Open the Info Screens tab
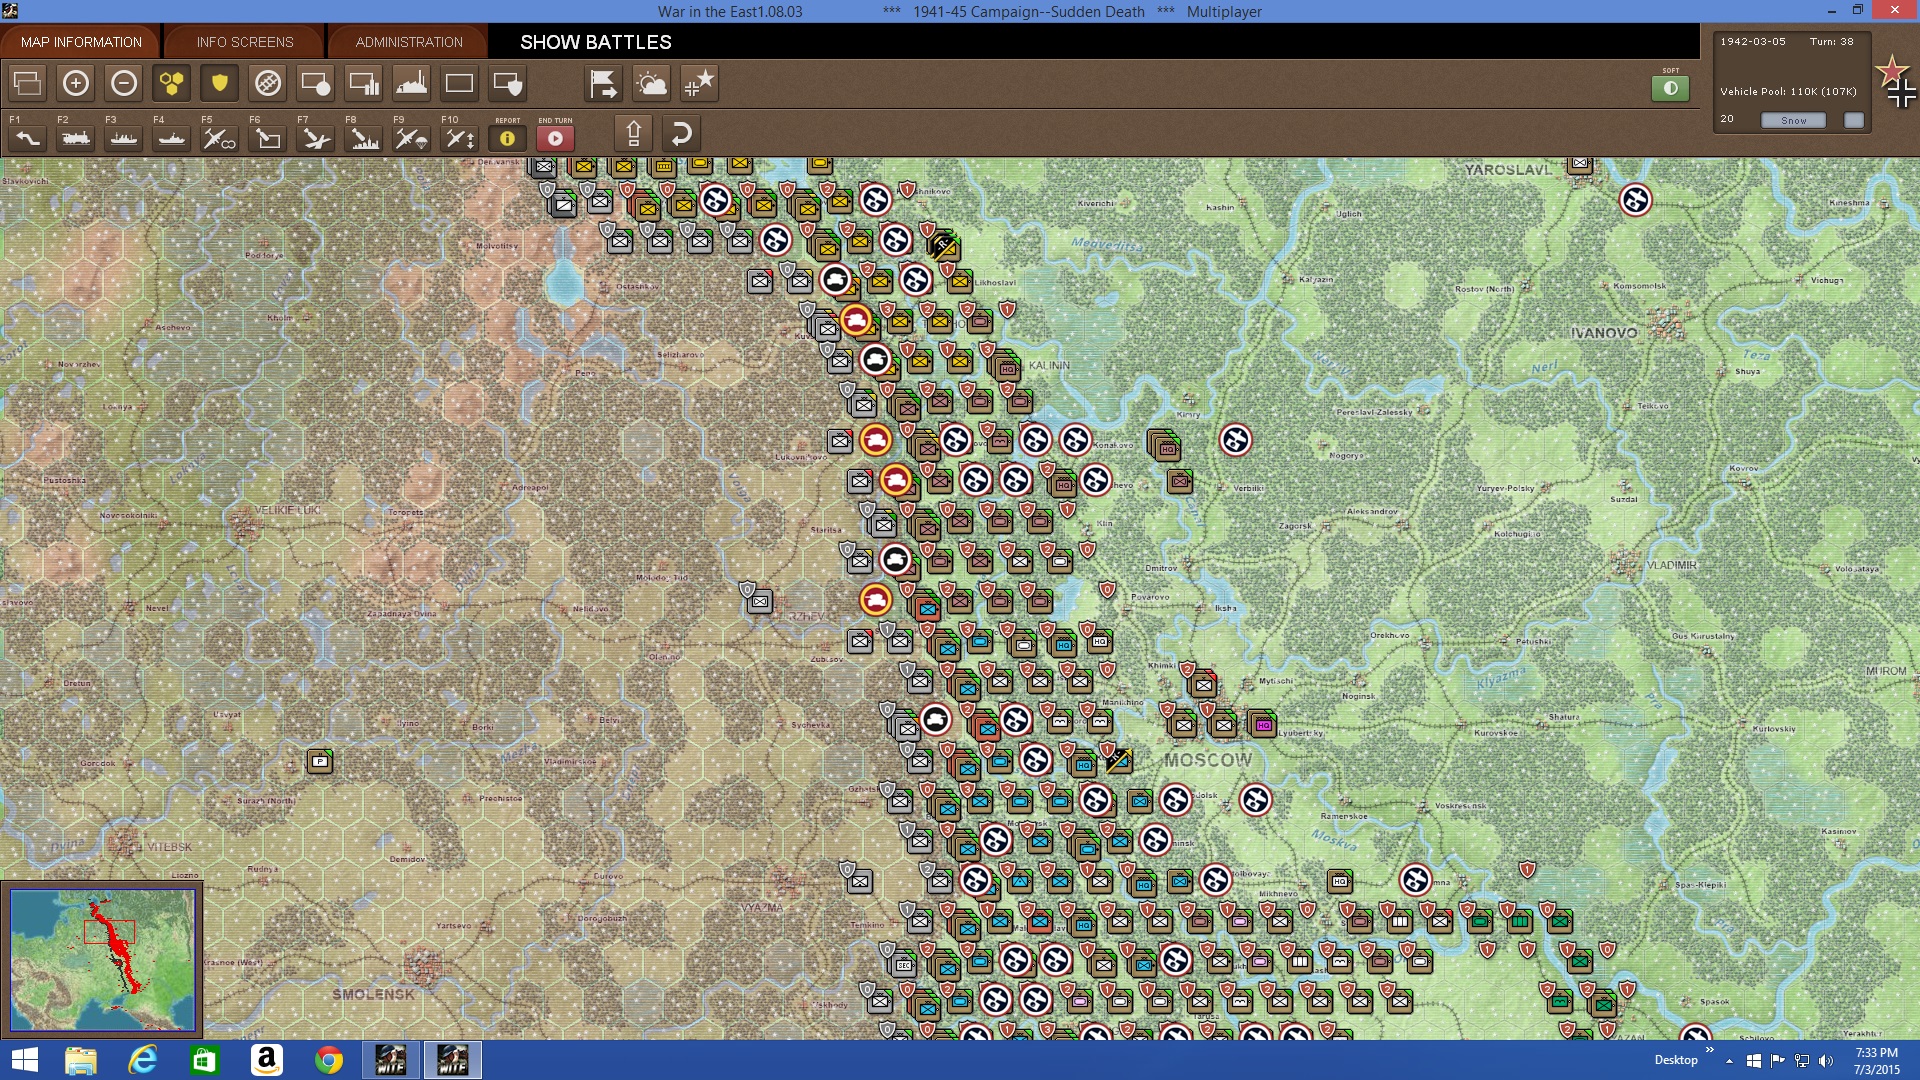The image size is (1920, 1080). click(x=245, y=42)
